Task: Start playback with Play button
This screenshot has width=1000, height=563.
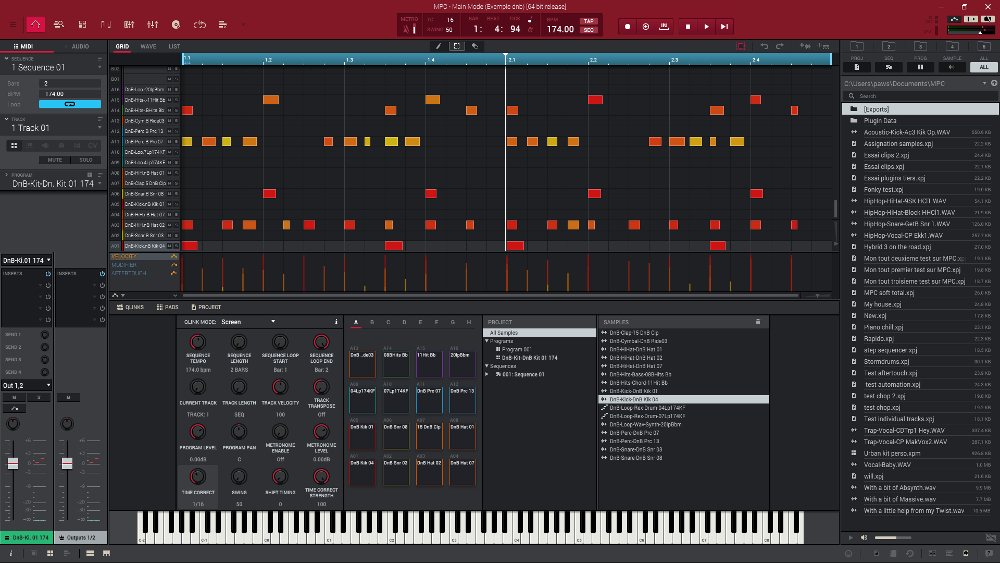Action: tap(706, 27)
